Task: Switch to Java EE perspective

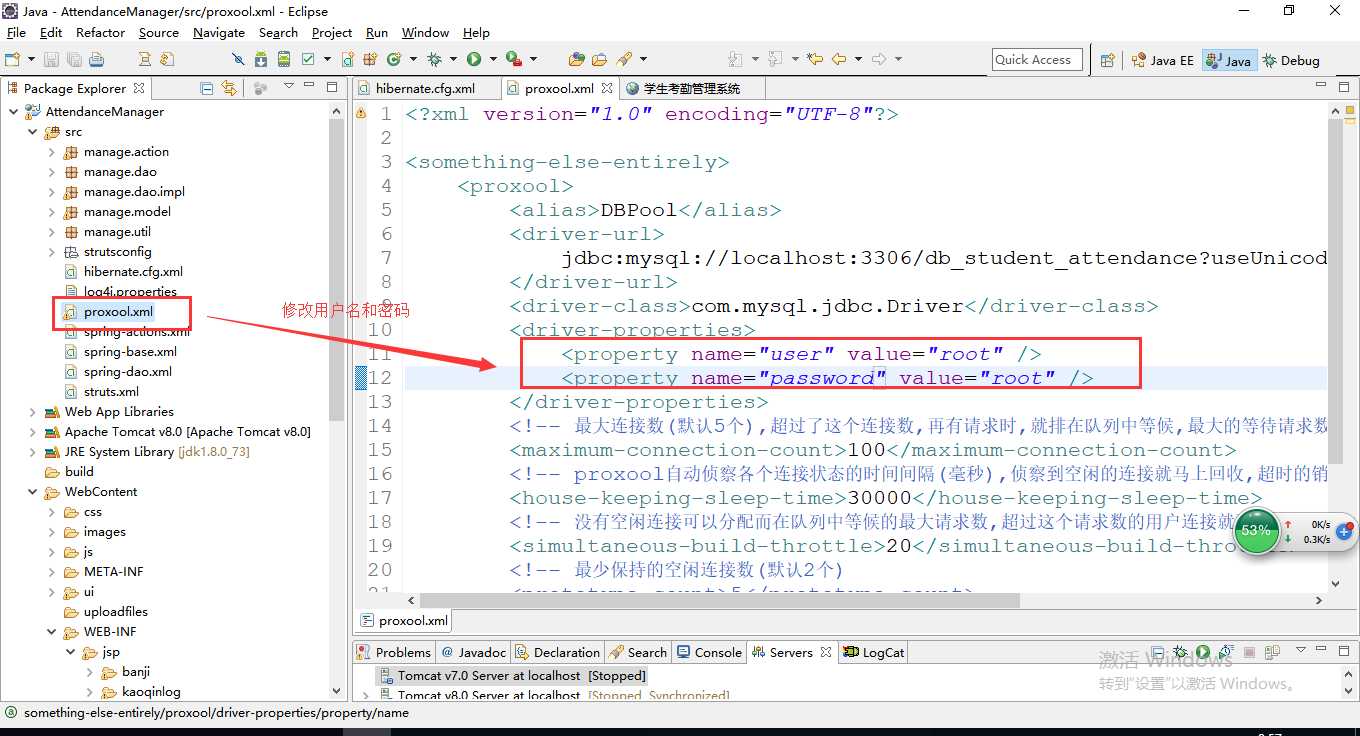Action: 1162,60
